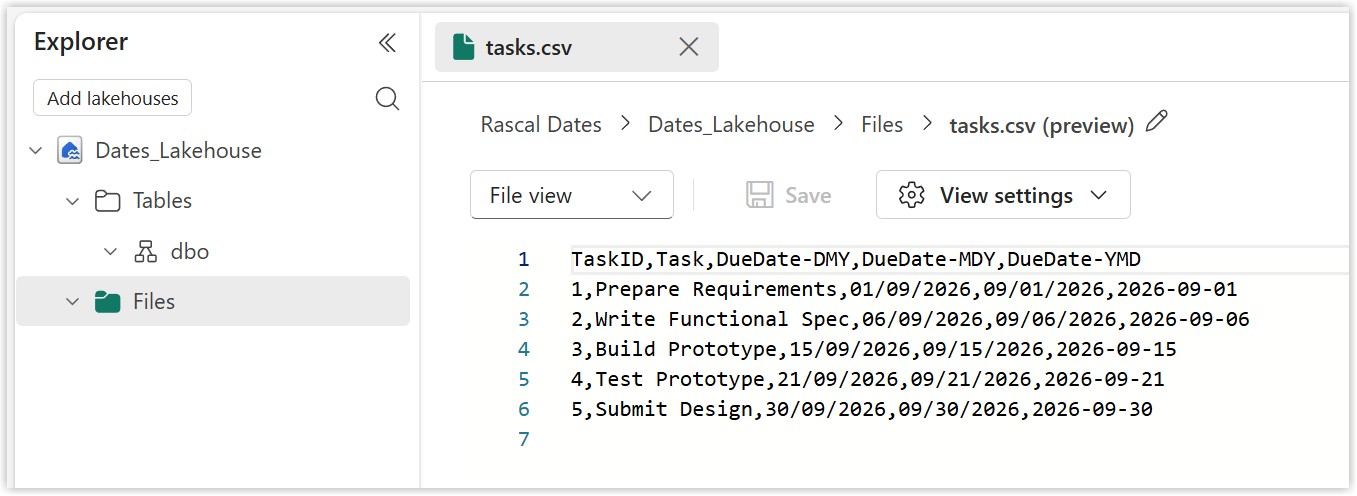This screenshot has height=496, width=1357.
Task: Click the Explorer panel heading
Action: click(81, 42)
